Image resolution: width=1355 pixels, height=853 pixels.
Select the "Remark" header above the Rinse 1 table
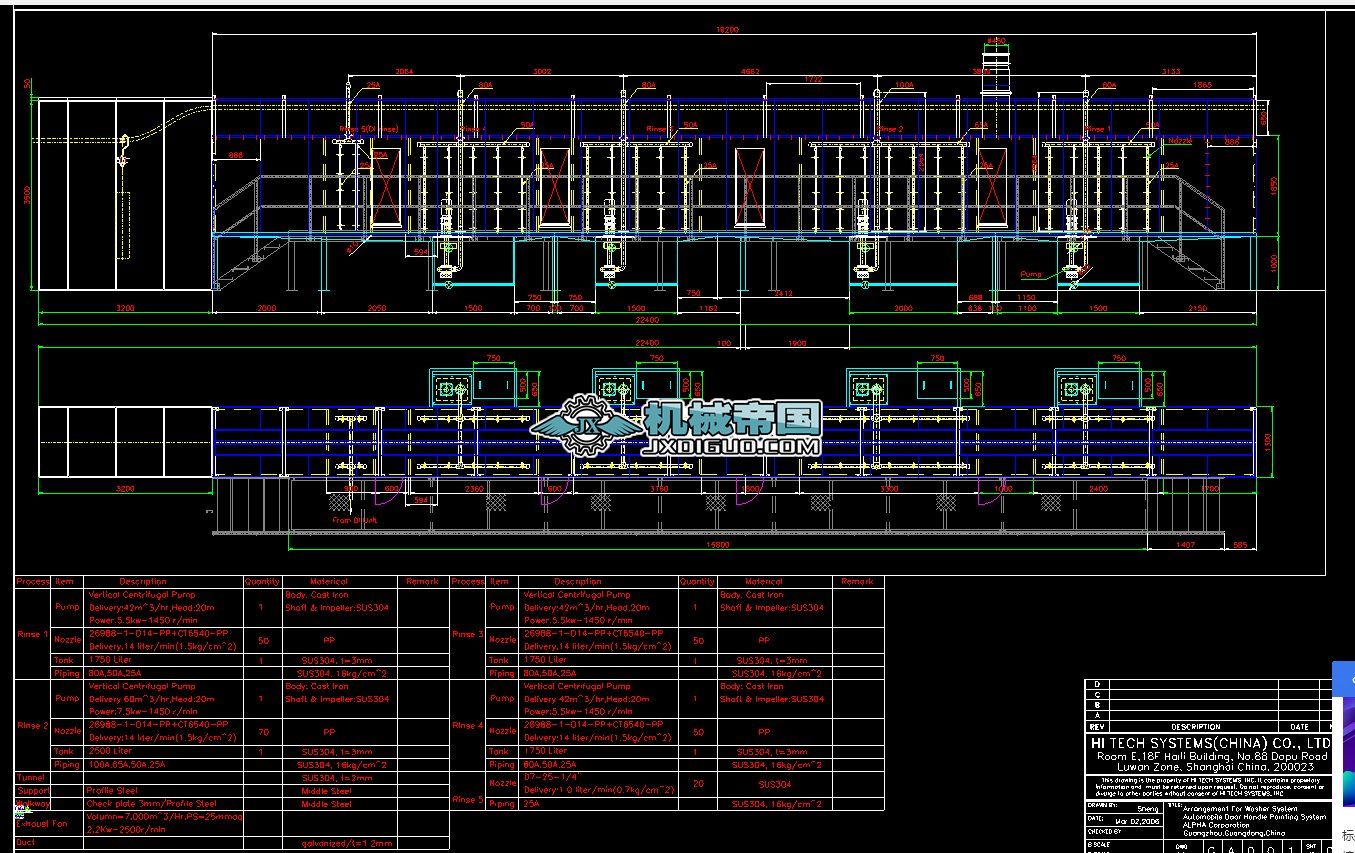[423, 581]
